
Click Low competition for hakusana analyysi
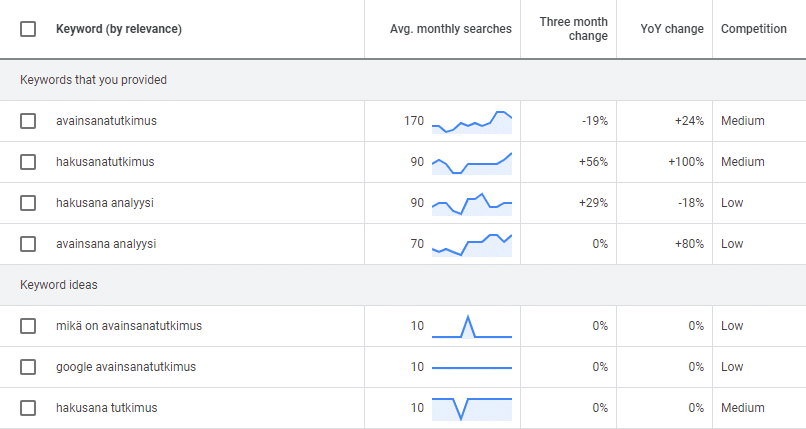[x=732, y=203]
